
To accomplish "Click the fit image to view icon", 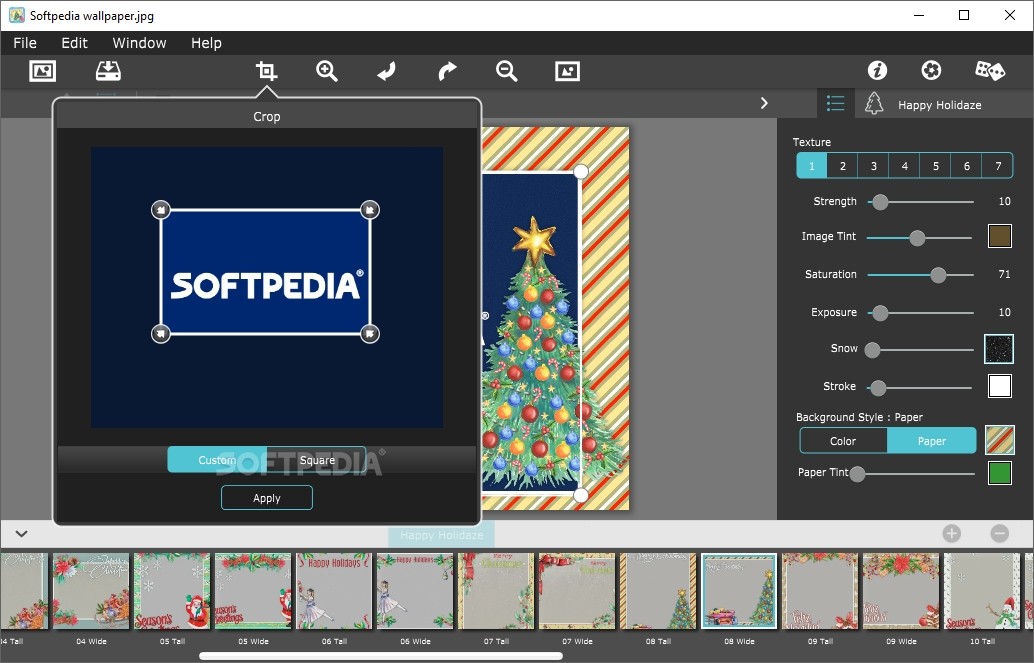I will tap(567, 71).
